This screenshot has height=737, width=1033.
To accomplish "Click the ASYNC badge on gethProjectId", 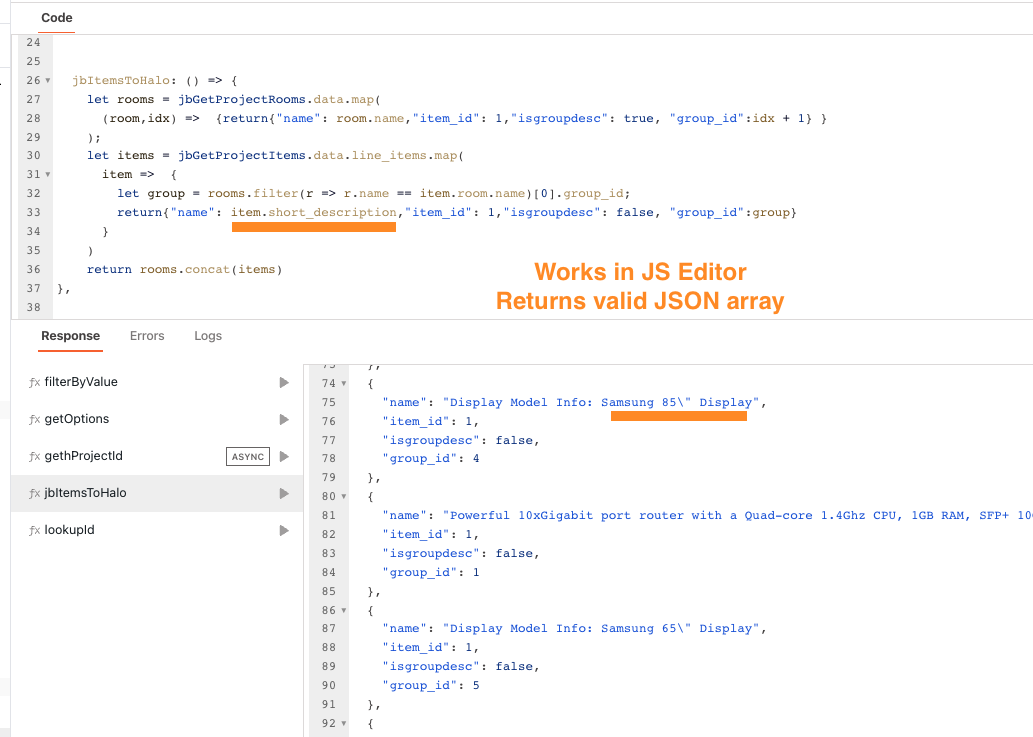I will pos(248,456).
